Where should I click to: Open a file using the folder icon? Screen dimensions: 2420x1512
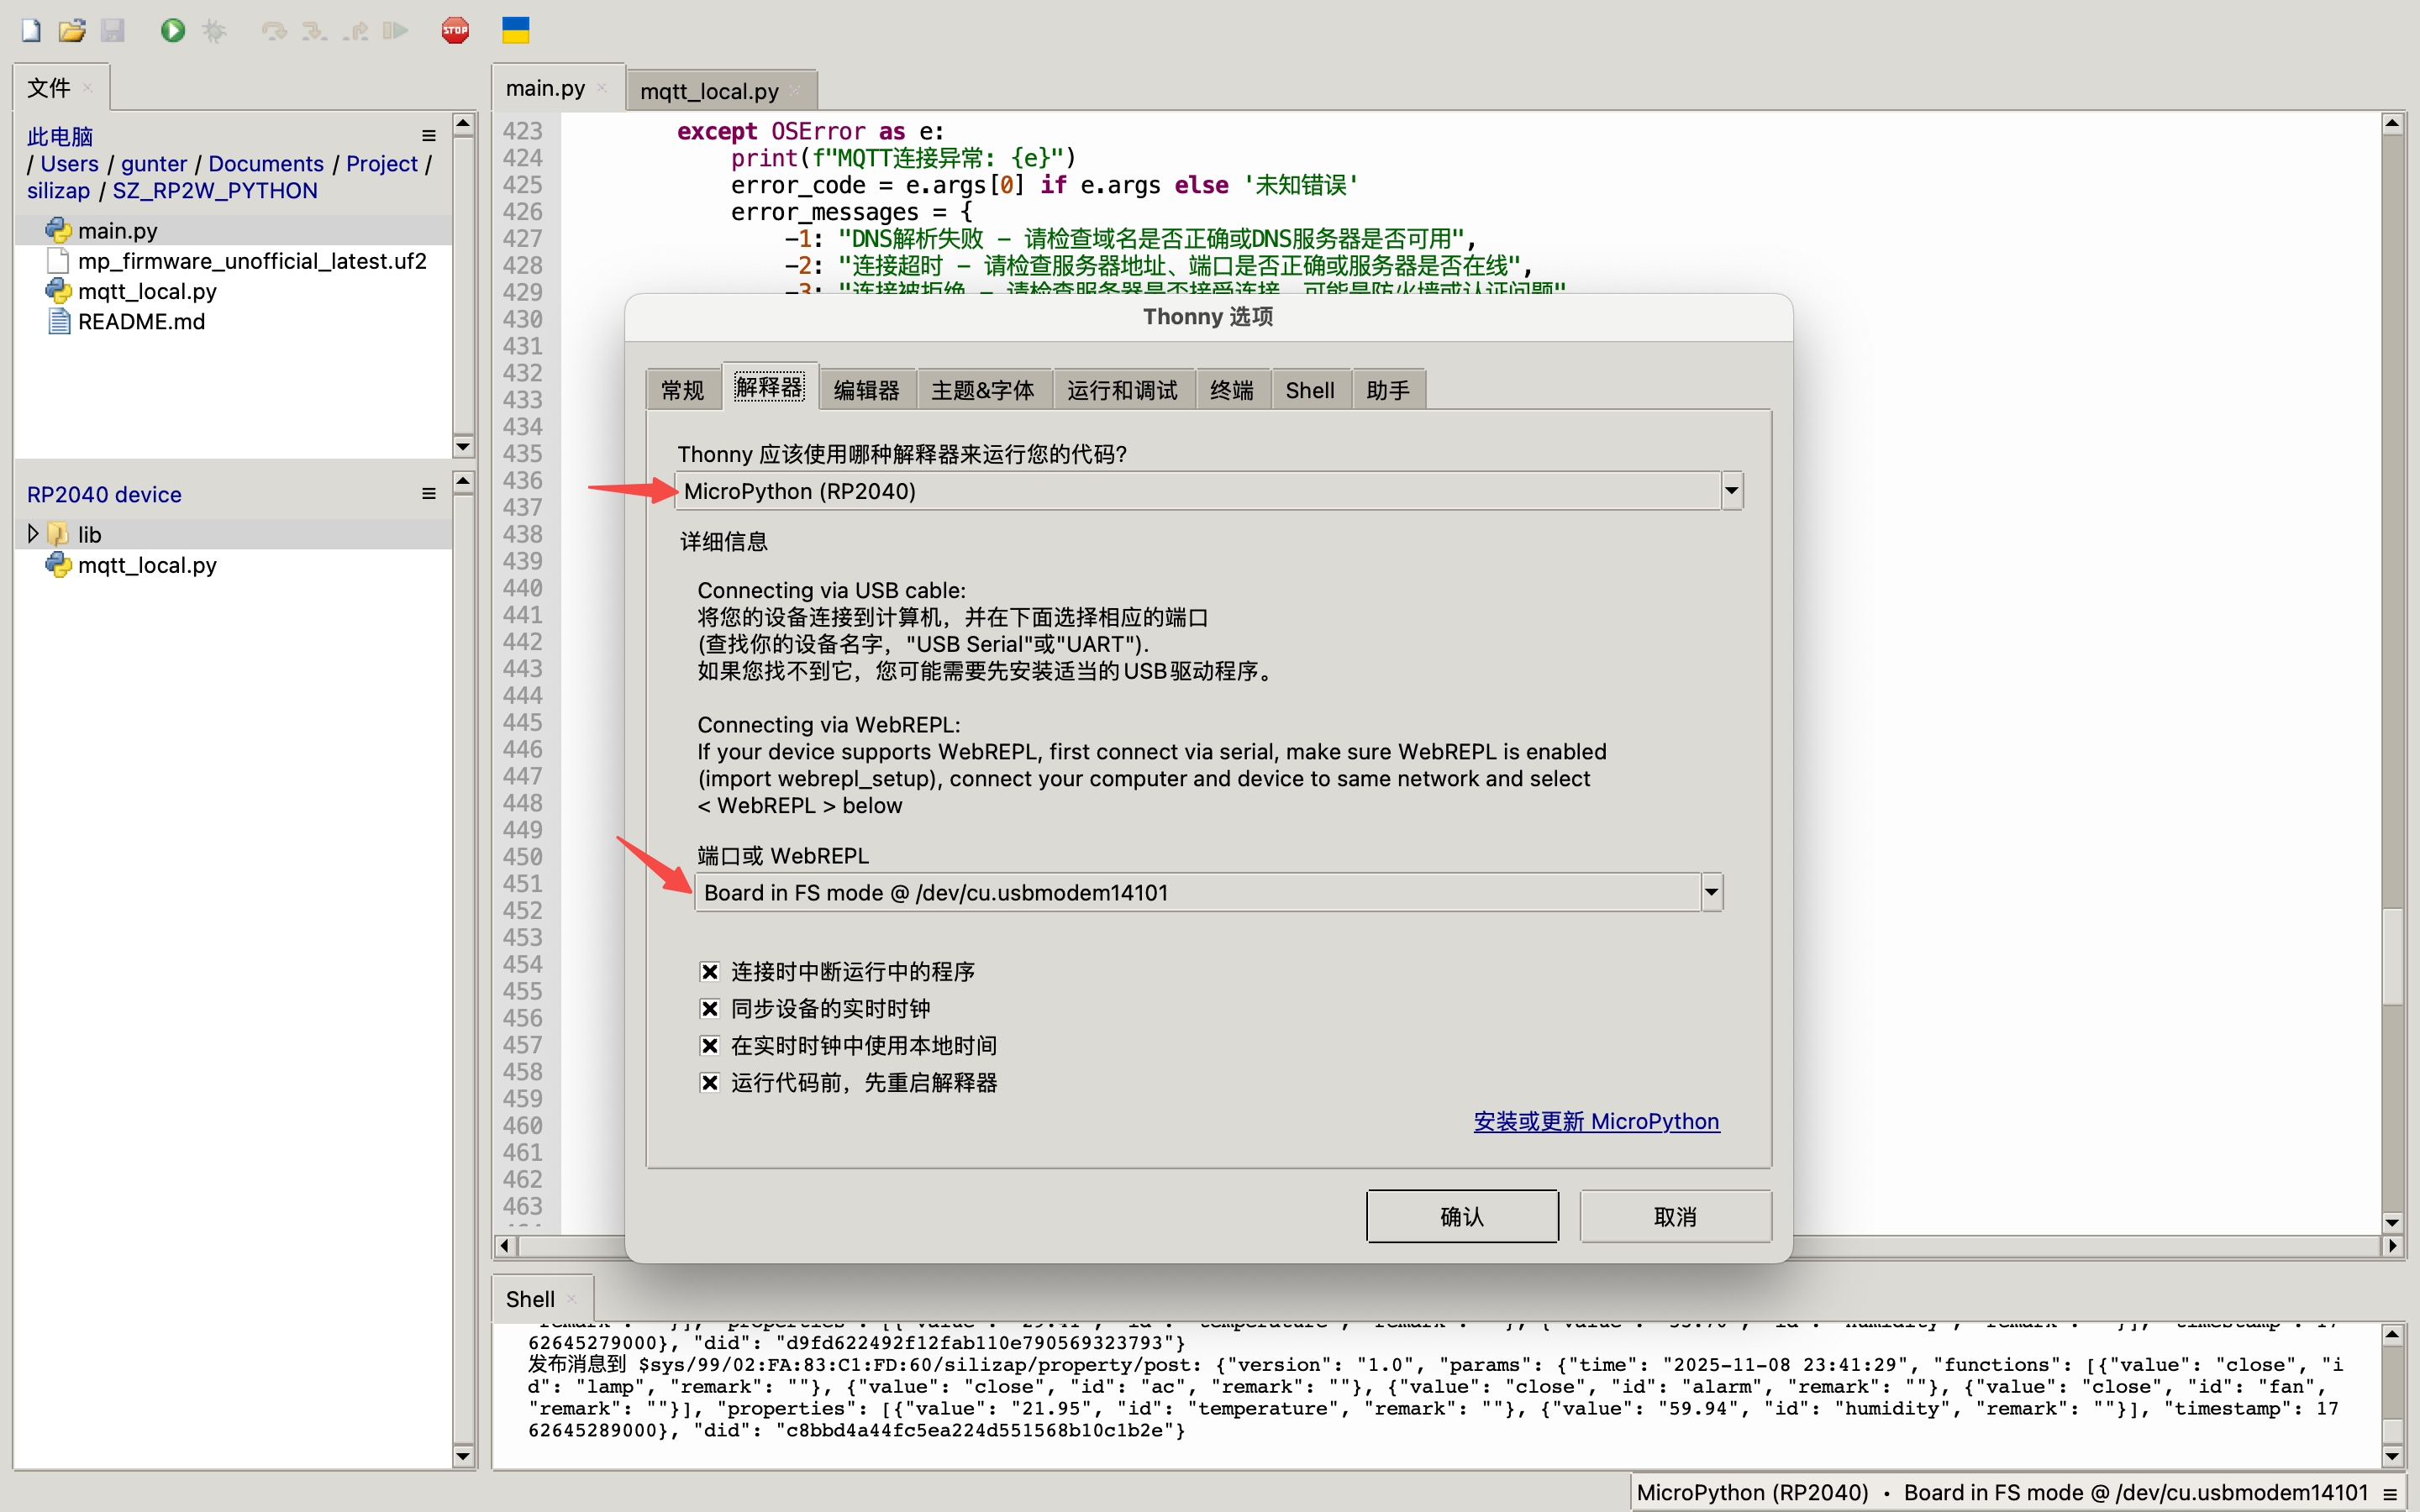[x=72, y=30]
